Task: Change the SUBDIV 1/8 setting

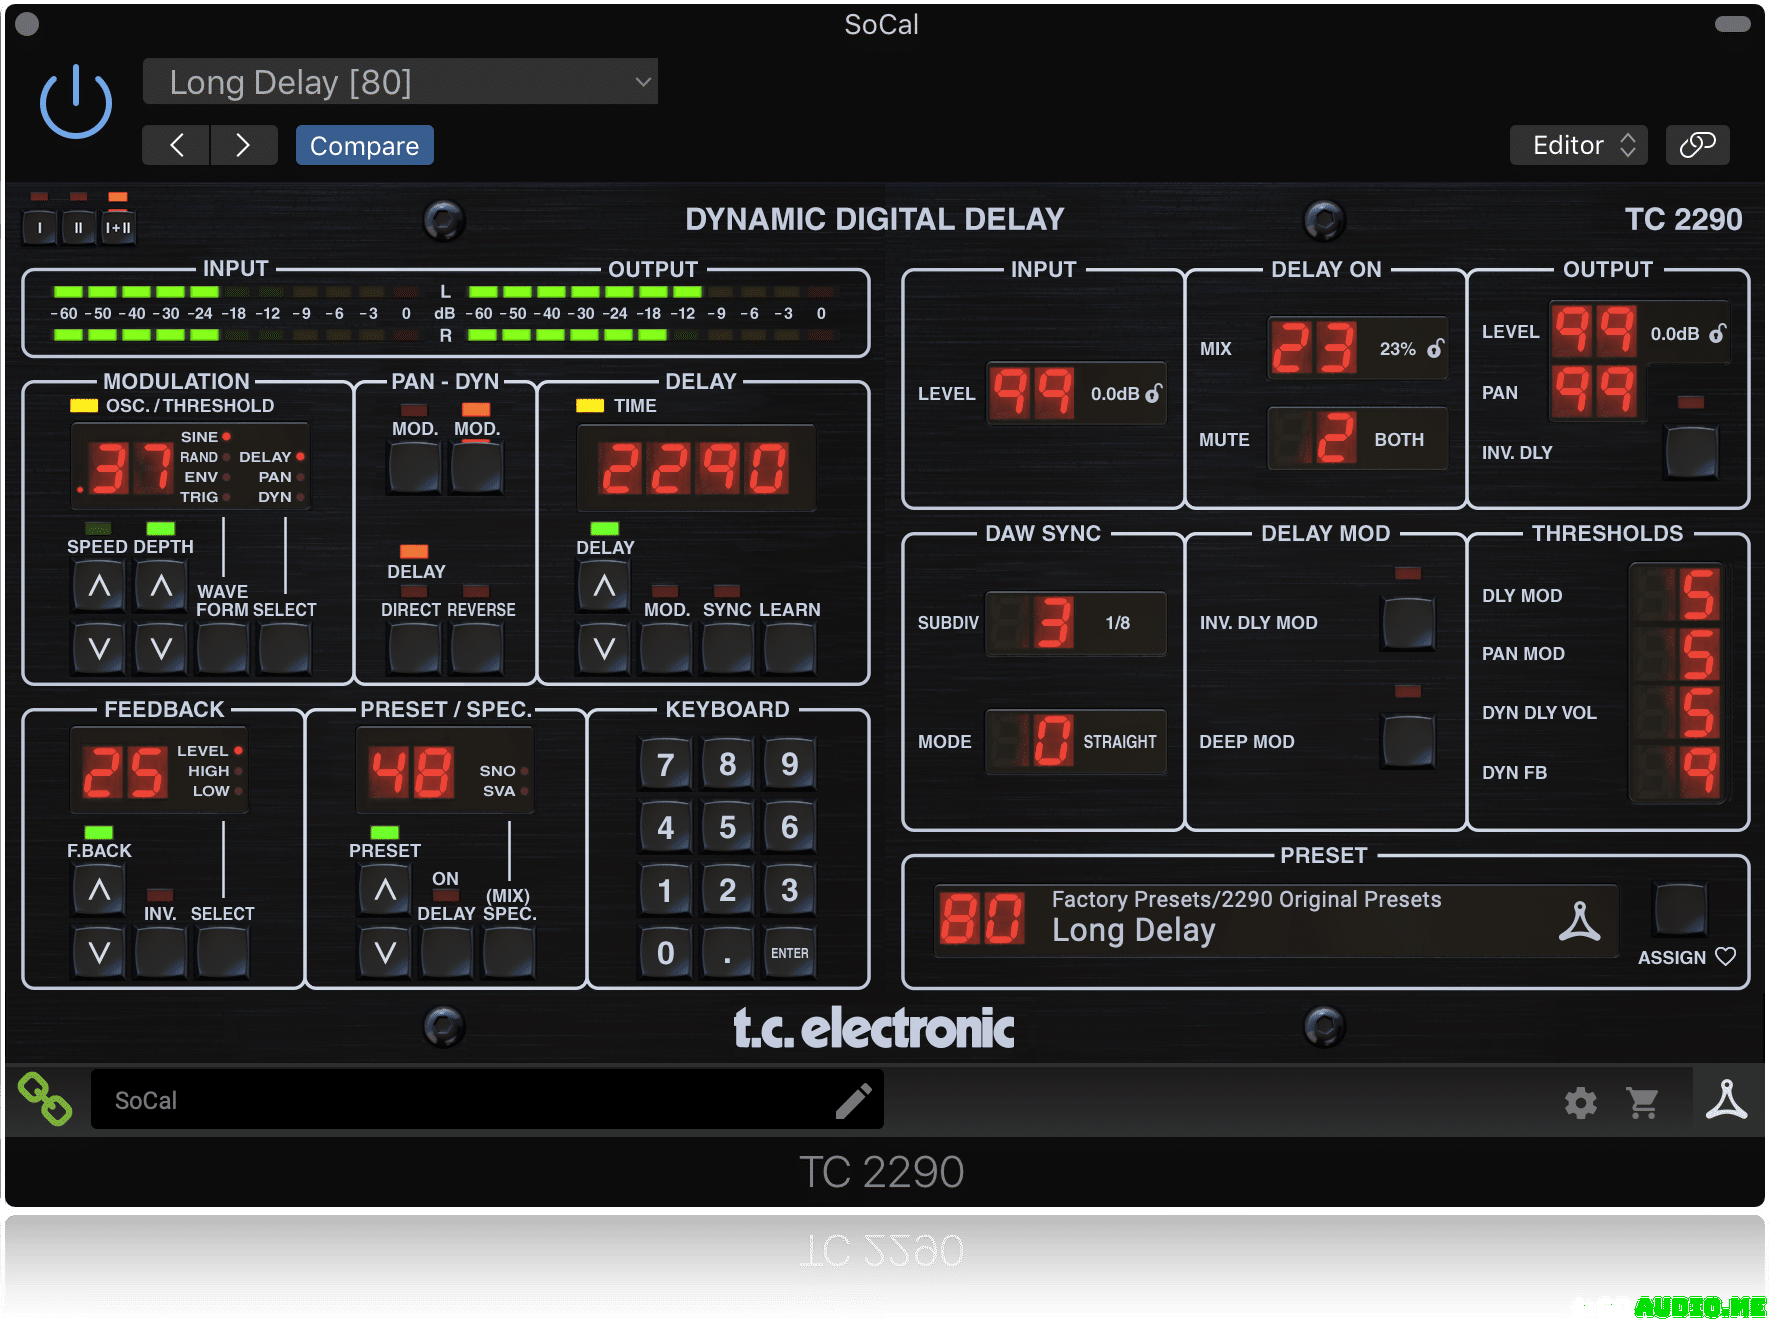Action: click(x=1076, y=623)
